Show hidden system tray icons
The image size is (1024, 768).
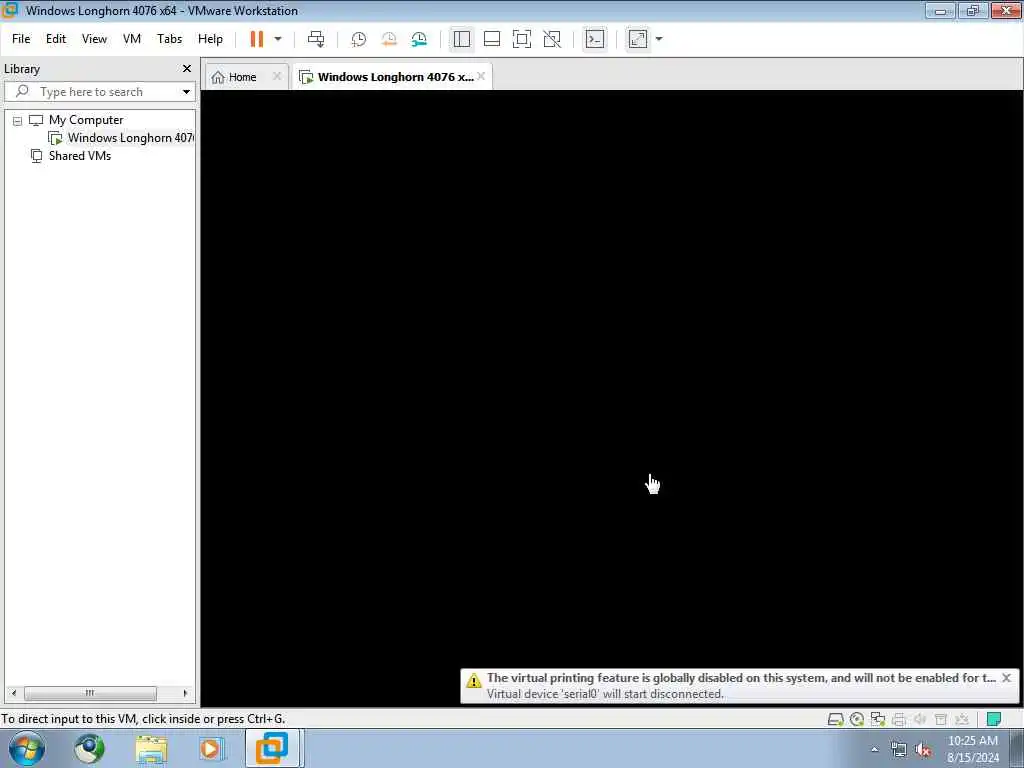(x=874, y=750)
